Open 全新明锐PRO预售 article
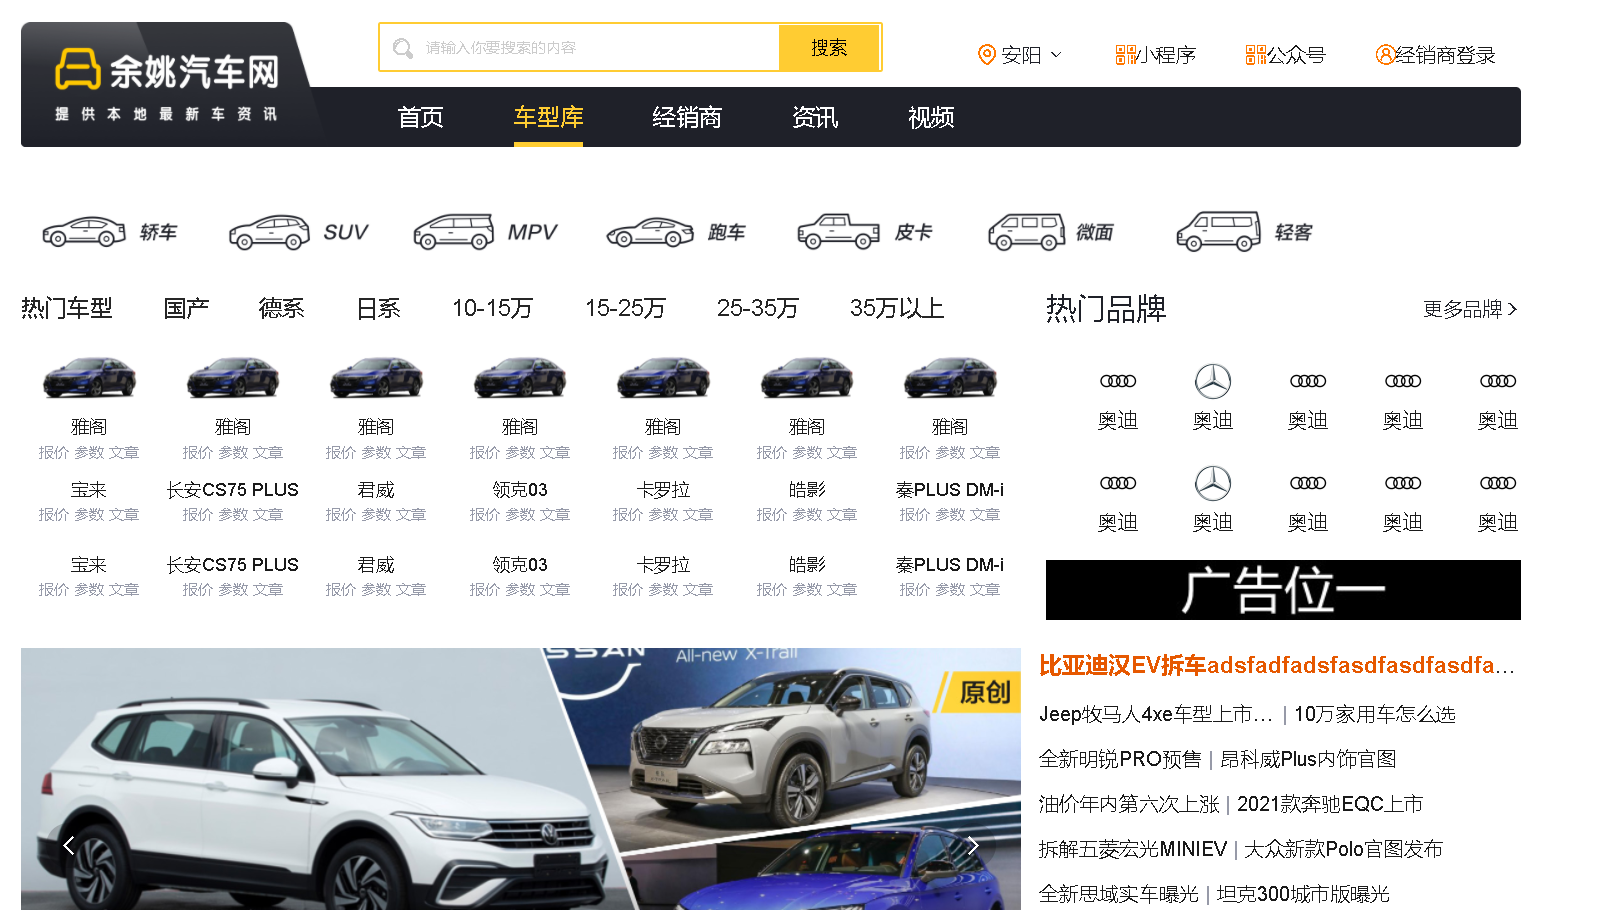The width and height of the screenshot is (1597, 910). click(1120, 759)
